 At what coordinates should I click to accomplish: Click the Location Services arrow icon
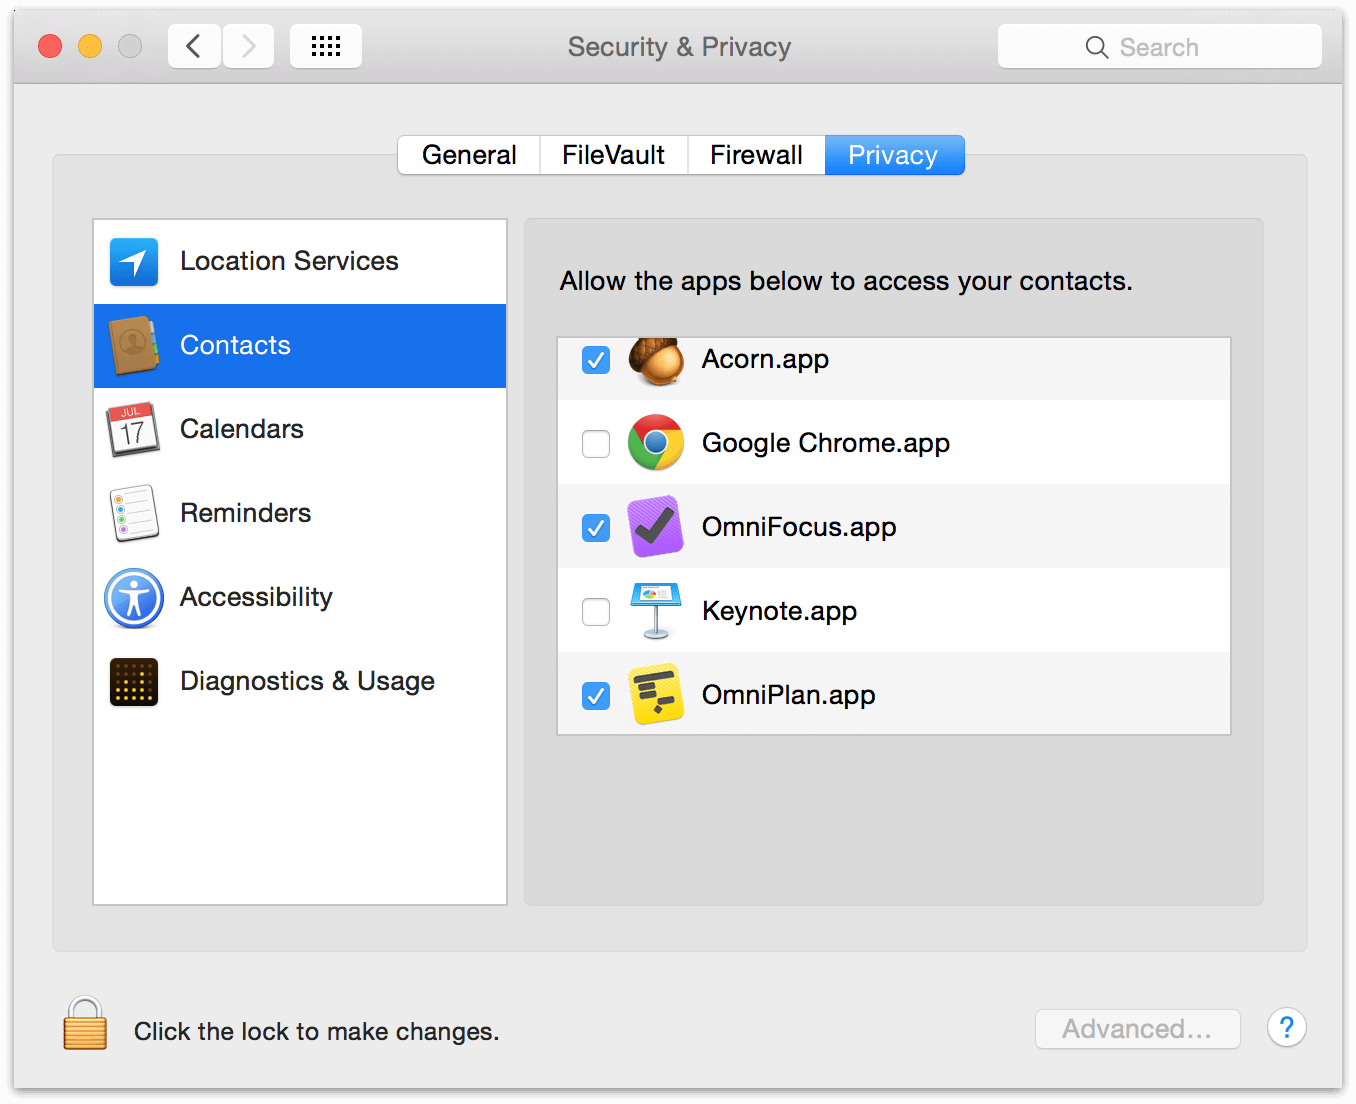click(x=134, y=262)
